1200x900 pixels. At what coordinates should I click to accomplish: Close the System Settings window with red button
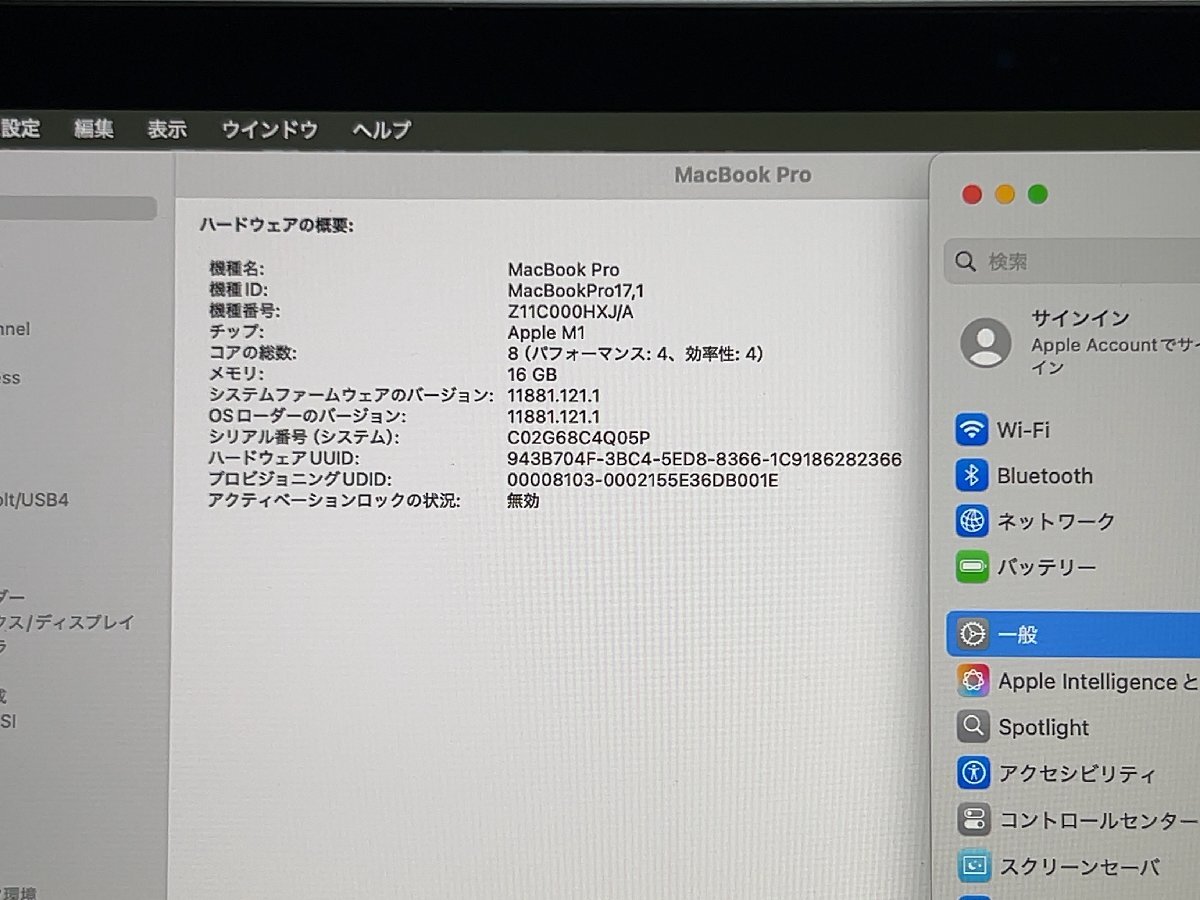[971, 195]
